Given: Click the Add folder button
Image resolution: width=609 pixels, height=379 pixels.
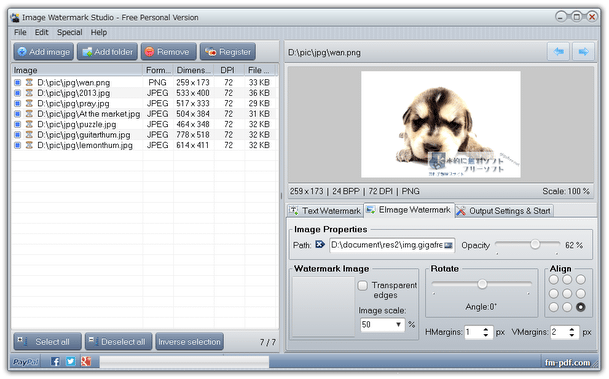Looking at the screenshot, I should point(108,52).
